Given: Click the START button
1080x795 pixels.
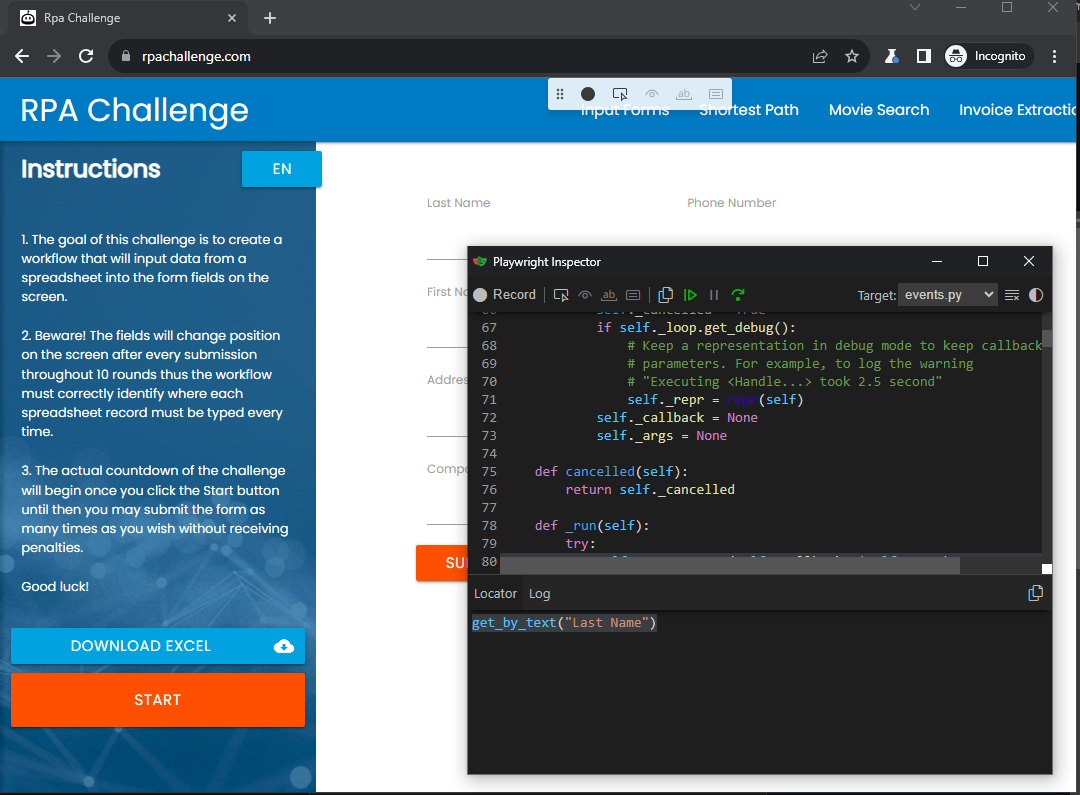Looking at the screenshot, I should (x=158, y=700).
